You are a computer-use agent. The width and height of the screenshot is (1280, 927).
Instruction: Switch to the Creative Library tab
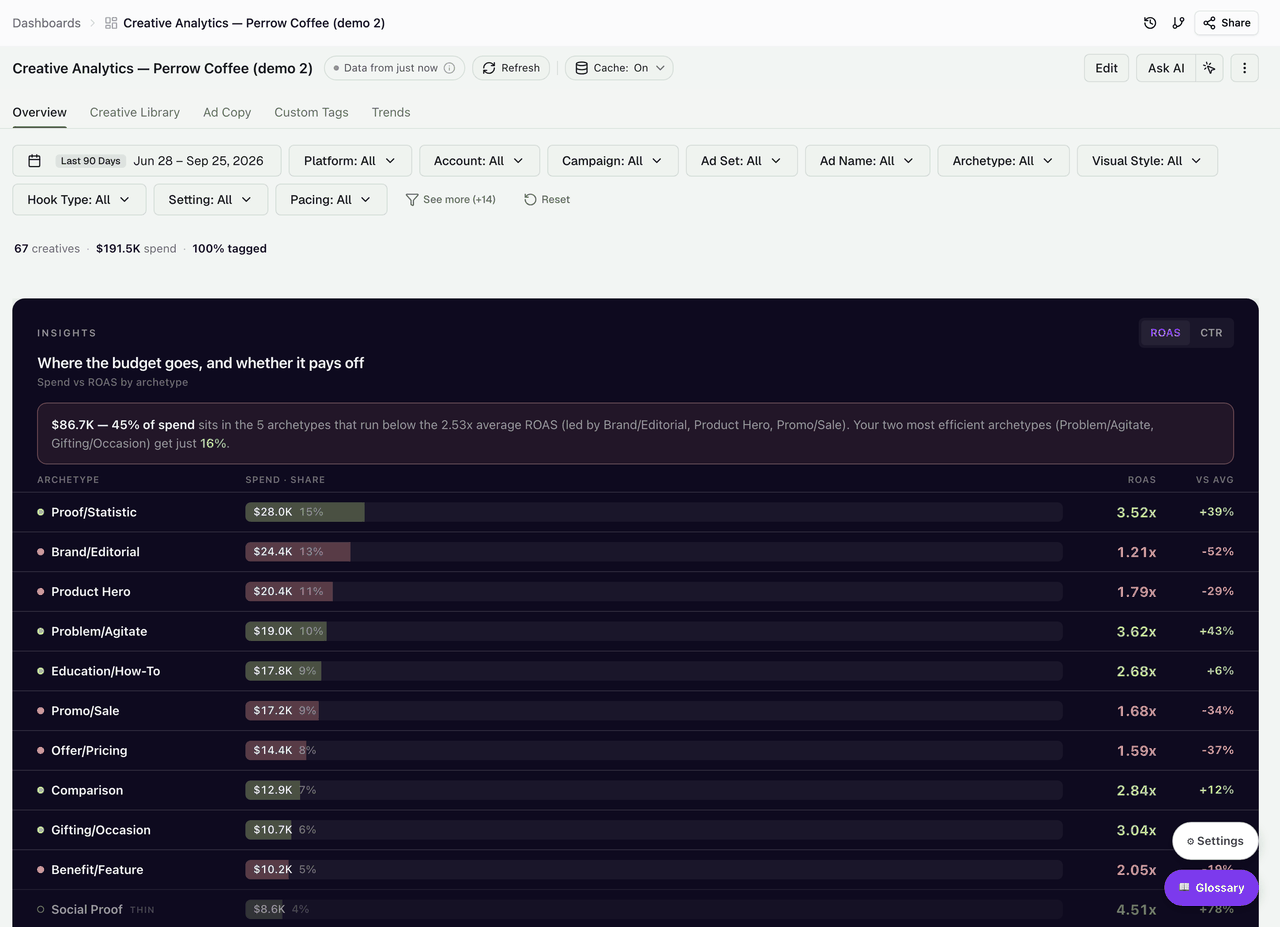click(x=135, y=112)
